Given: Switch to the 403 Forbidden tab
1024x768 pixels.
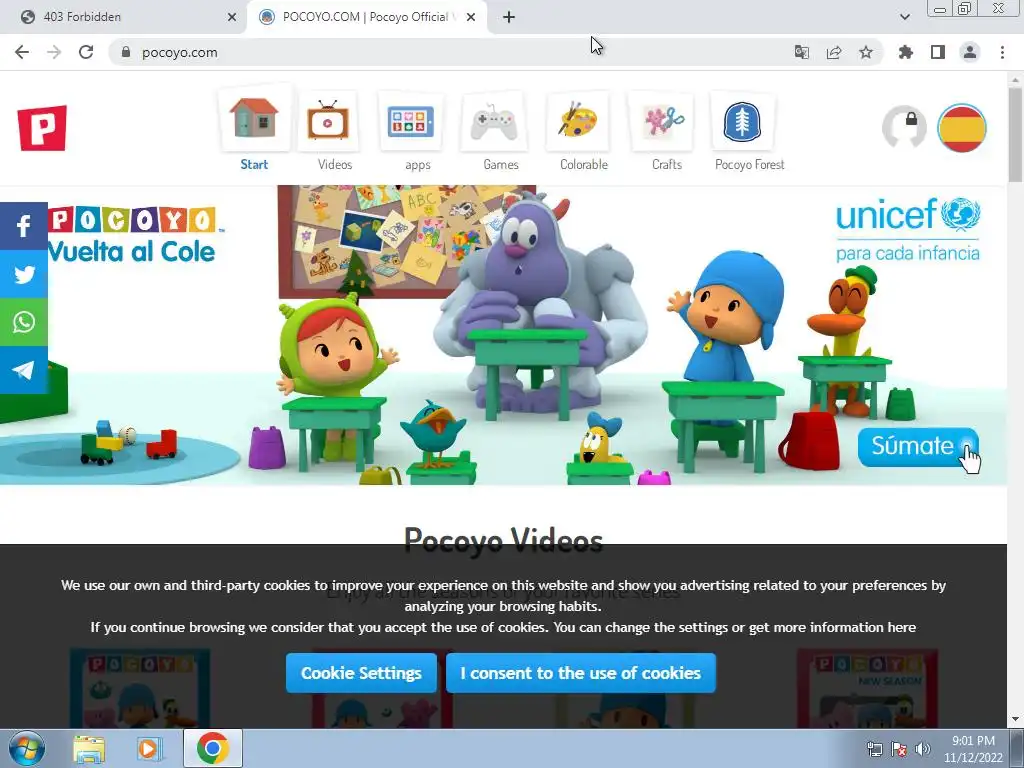Looking at the screenshot, I should pyautogui.click(x=124, y=17).
